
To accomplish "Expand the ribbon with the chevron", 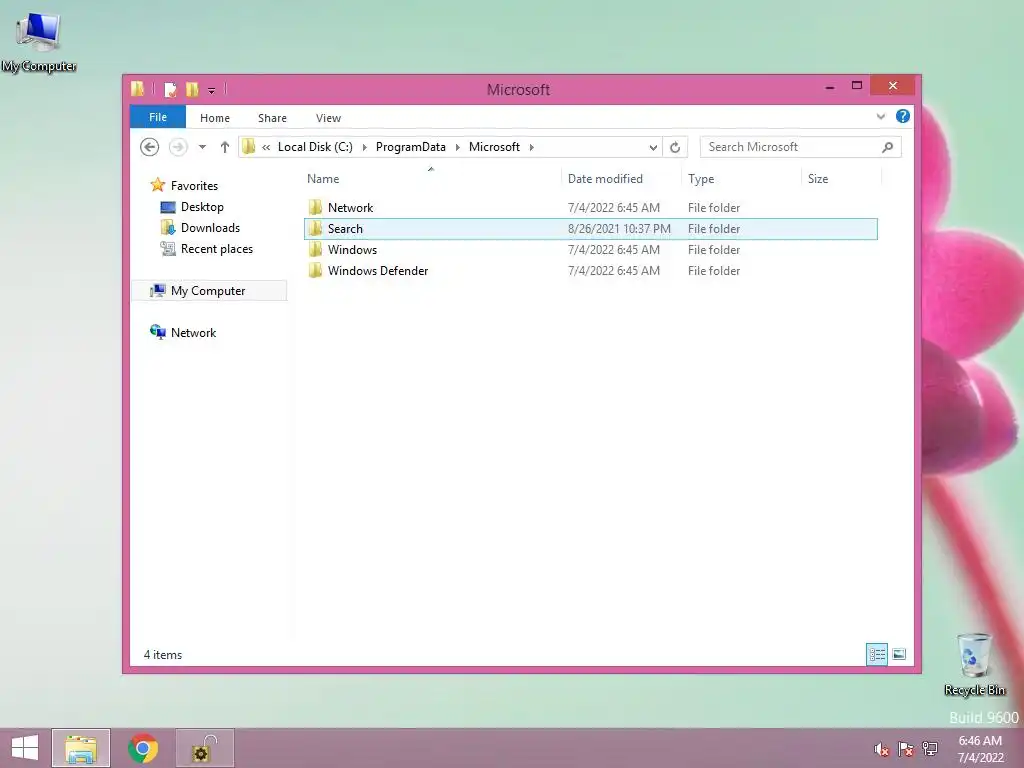I will pos(880,117).
